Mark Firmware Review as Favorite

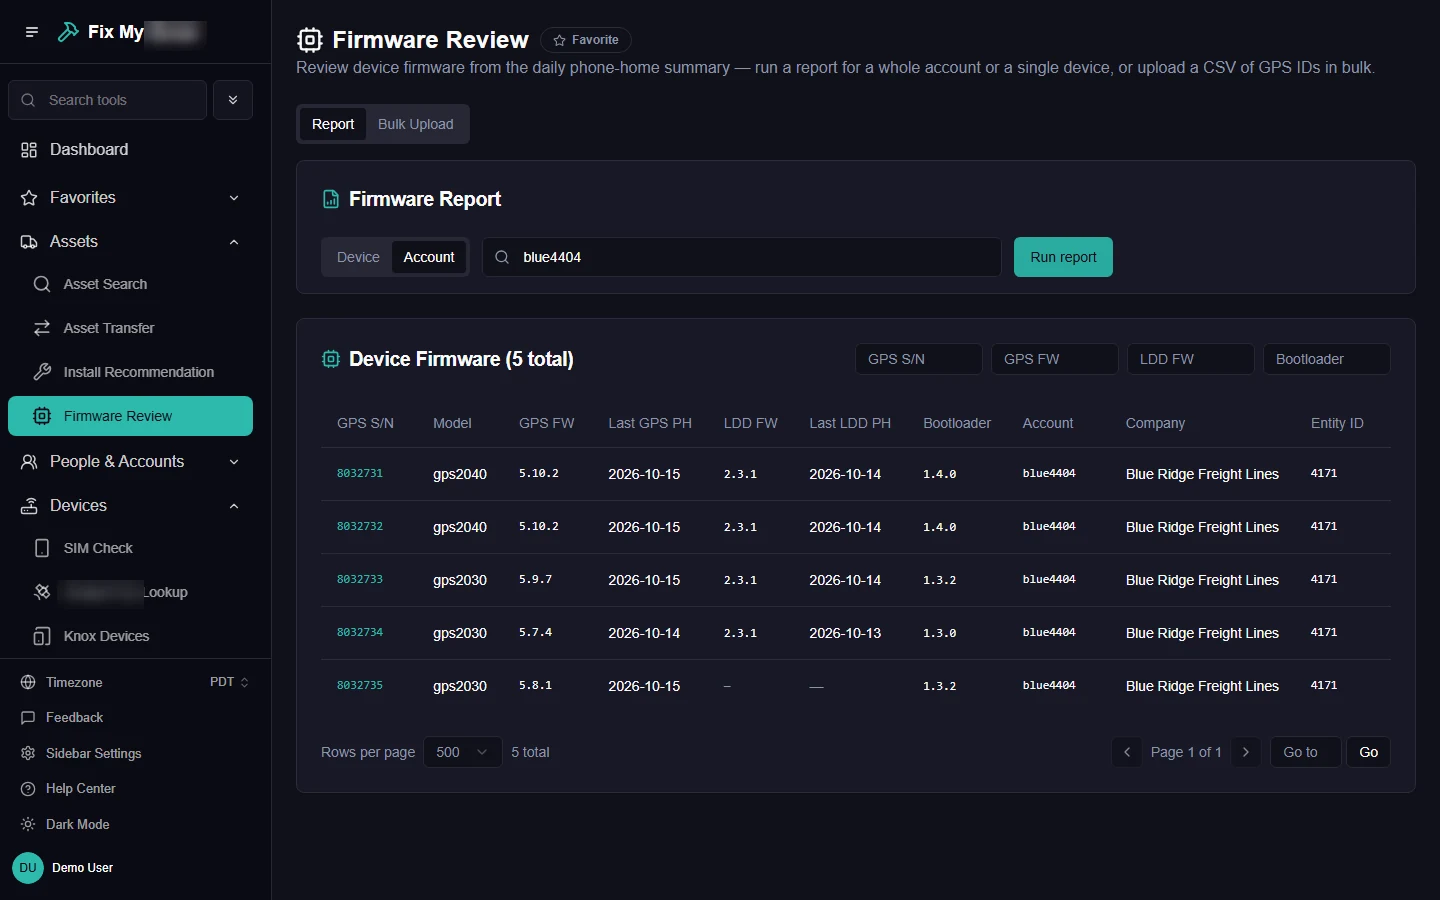point(586,40)
